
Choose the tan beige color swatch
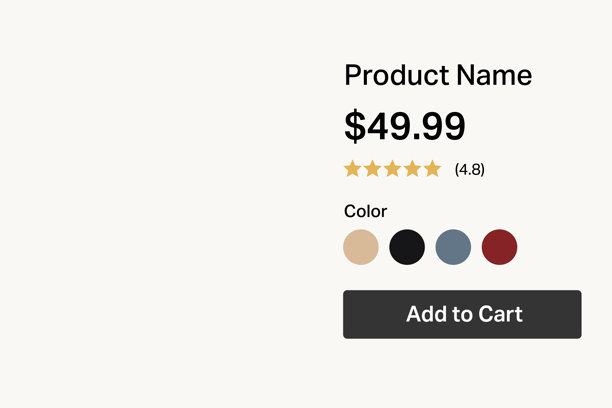361,247
